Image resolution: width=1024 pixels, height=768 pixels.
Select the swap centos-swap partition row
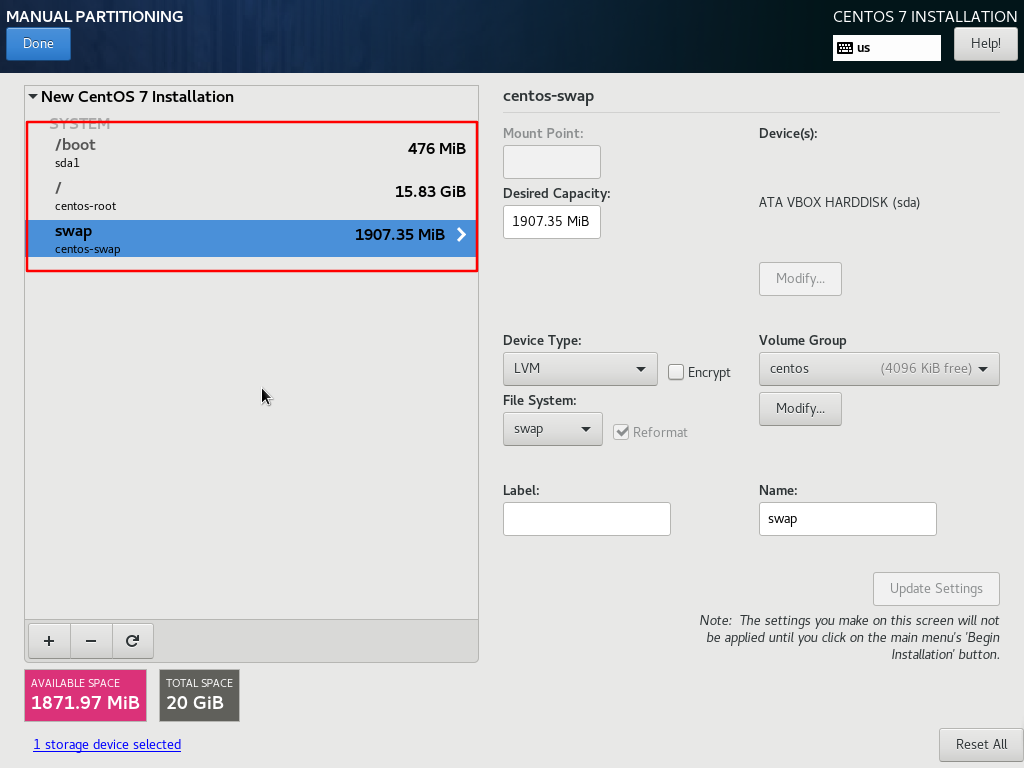251,238
